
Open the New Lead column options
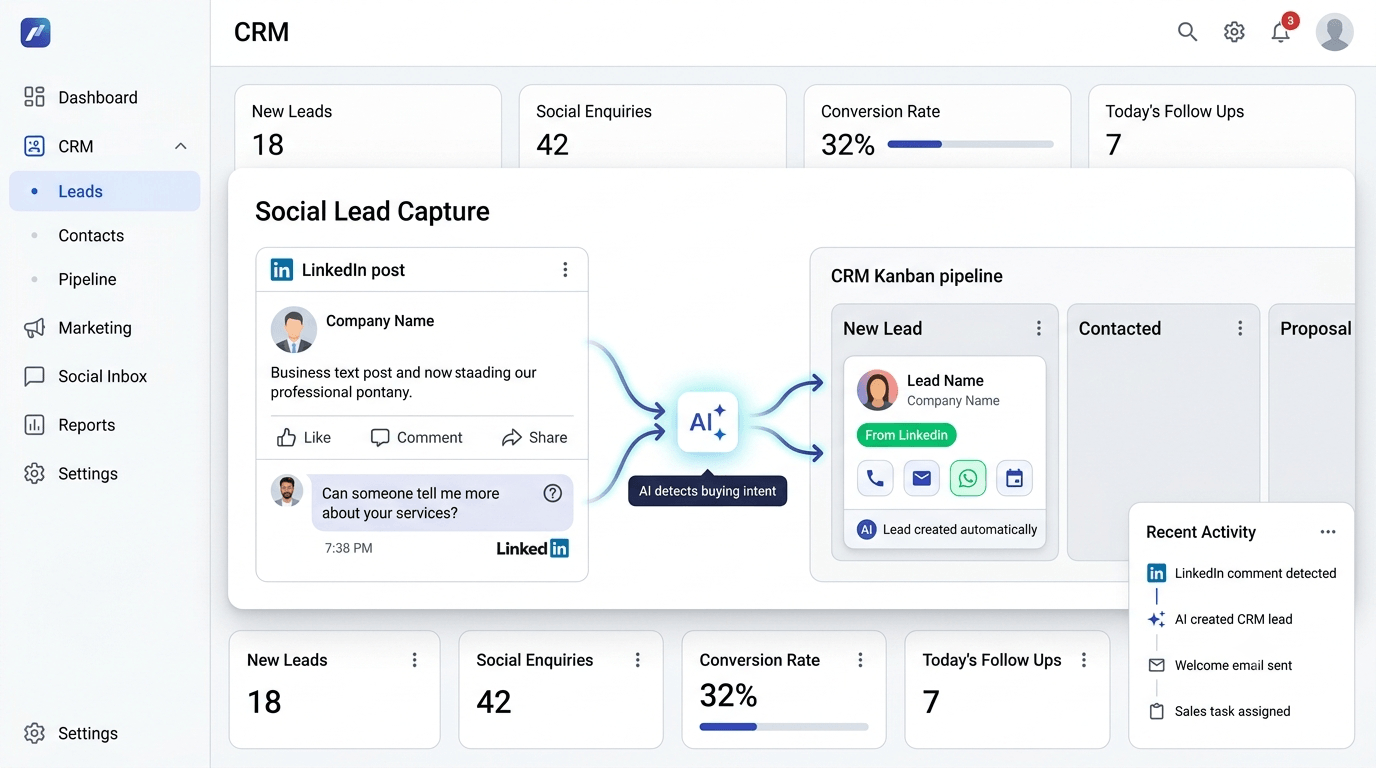(1039, 328)
